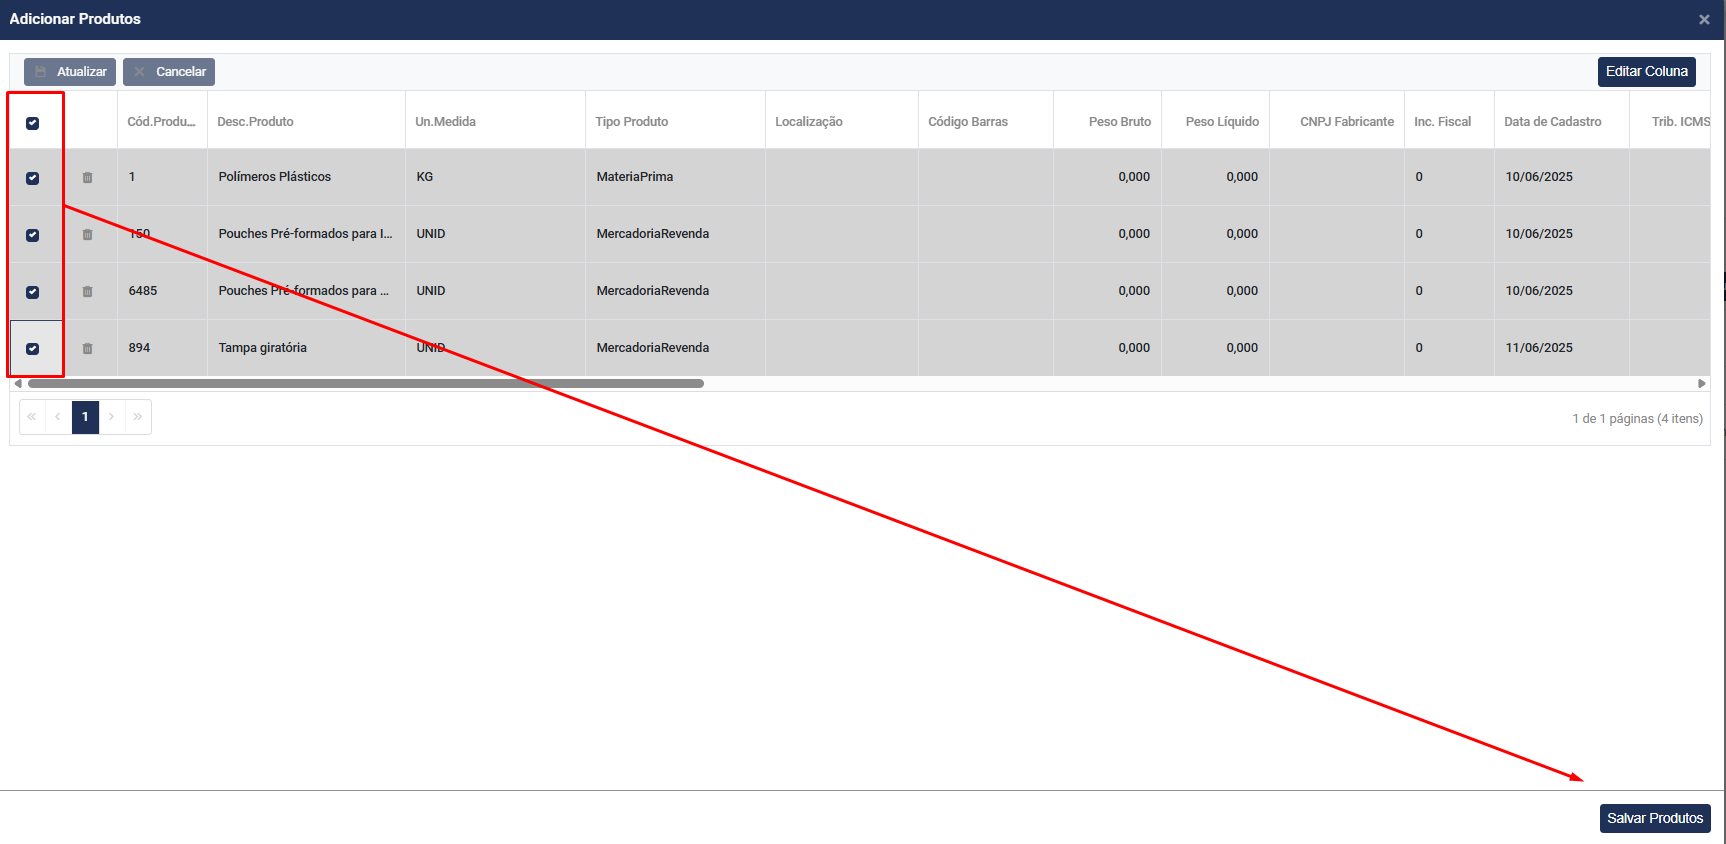The width and height of the screenshot is (1726, 844).
Task: Open Editar Coluna options
Action: (1646, 72)
